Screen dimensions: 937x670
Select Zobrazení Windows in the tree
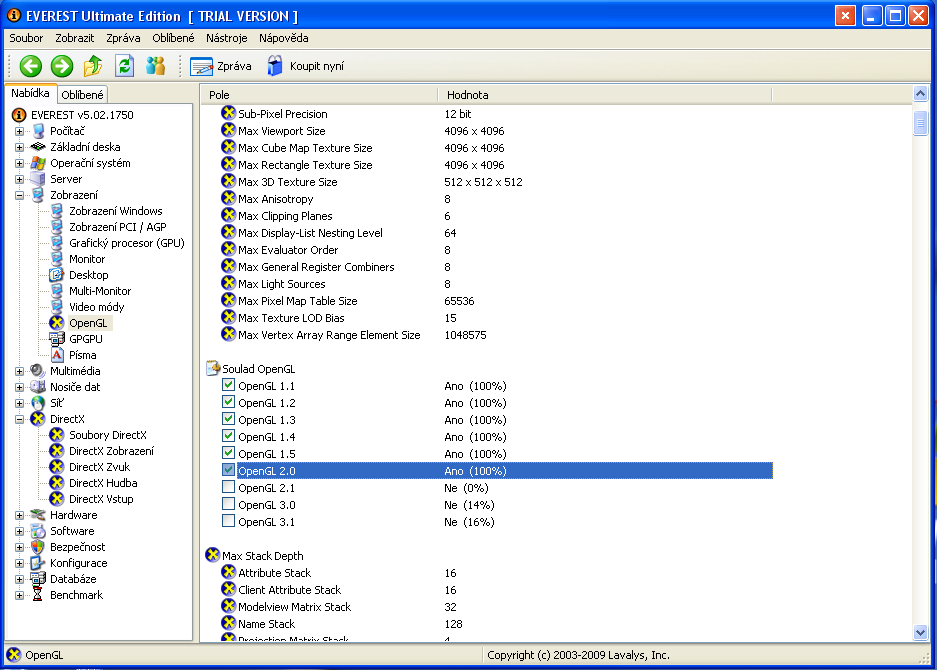coord(115,211)
